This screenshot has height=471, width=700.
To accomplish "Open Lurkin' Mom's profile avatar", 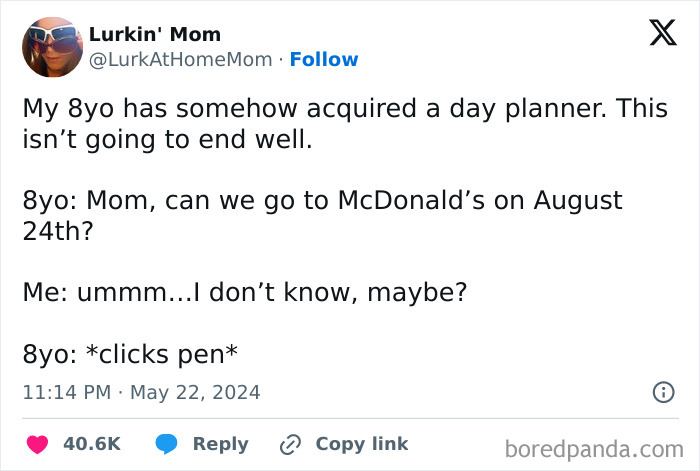I will tap(51, 46).
